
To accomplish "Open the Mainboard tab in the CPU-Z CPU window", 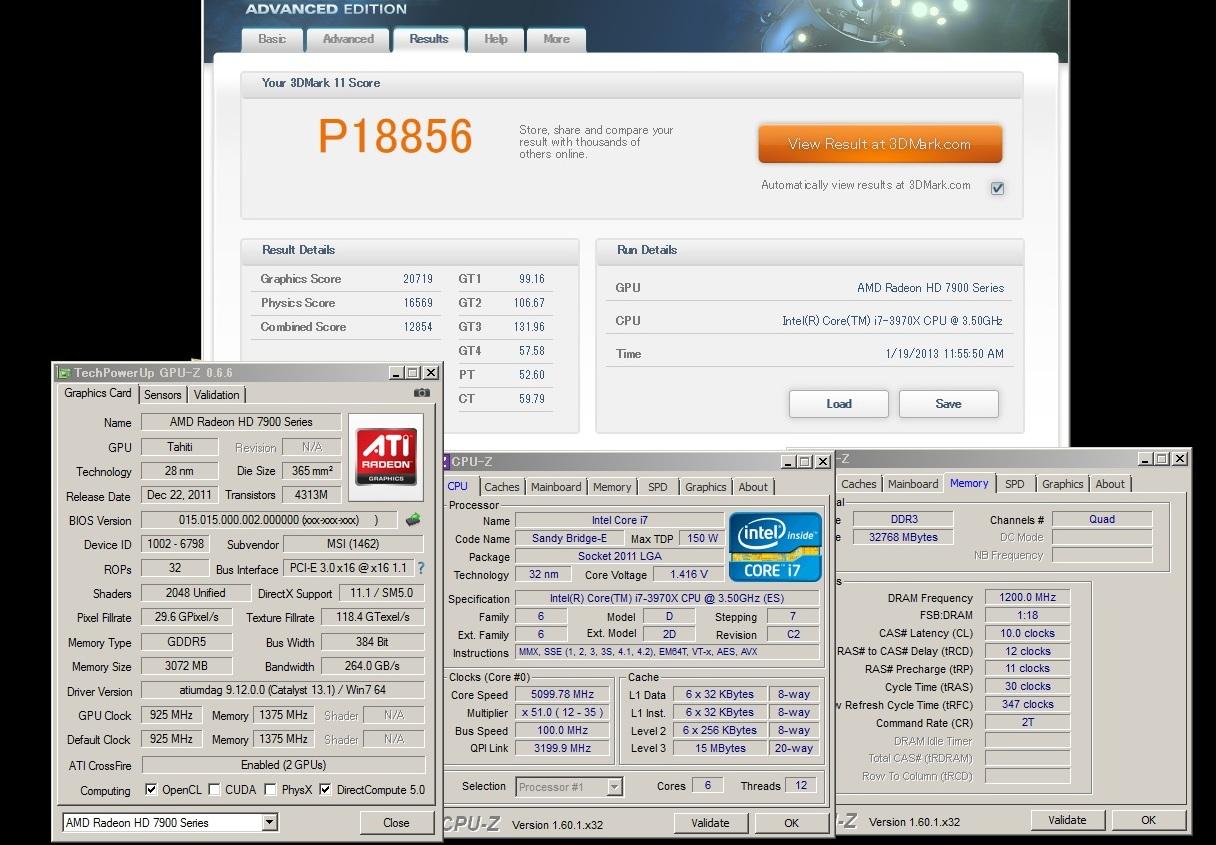I will tap(556, 487).
